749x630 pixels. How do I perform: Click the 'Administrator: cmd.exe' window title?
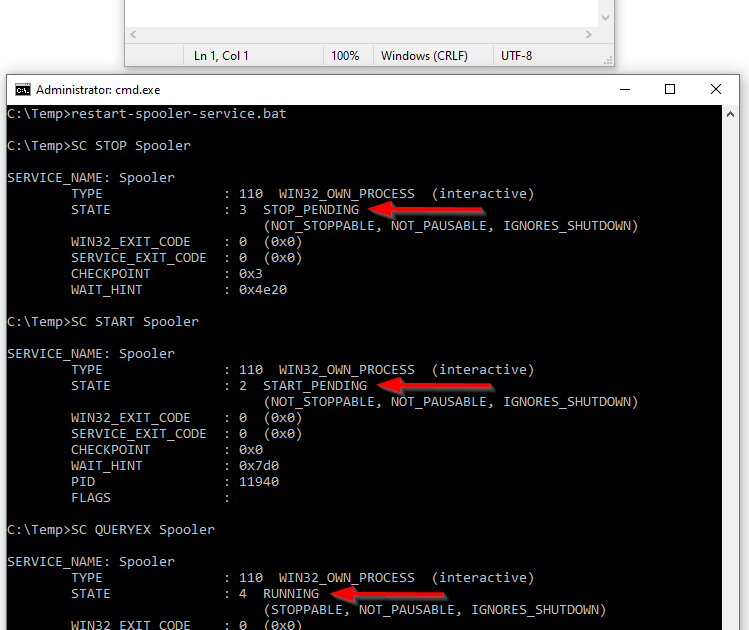pos(98,90)
